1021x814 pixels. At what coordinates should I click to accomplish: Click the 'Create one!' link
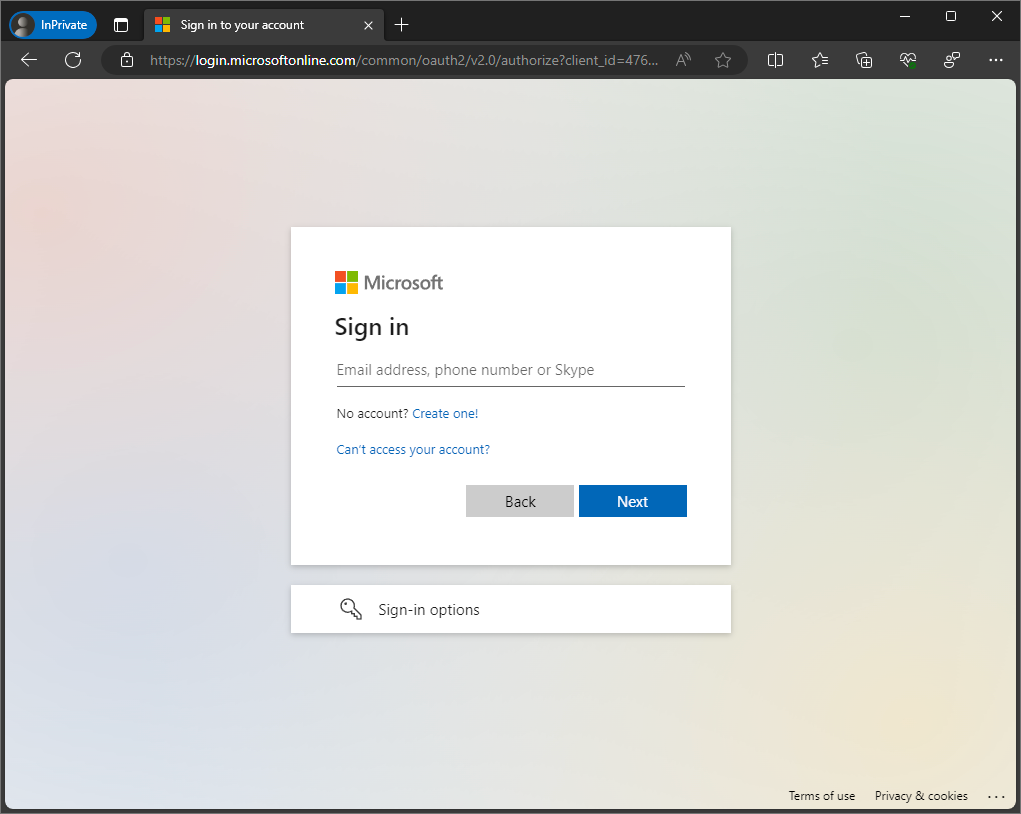(x=445, y=413)
